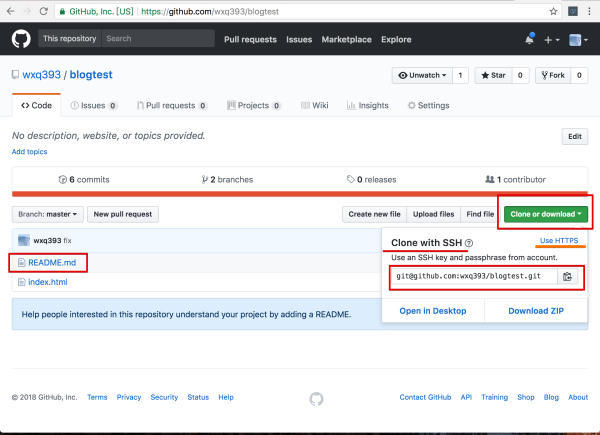Open the Wiki tab
Viewport: 600px width, 435px height.
pos(315,106)
